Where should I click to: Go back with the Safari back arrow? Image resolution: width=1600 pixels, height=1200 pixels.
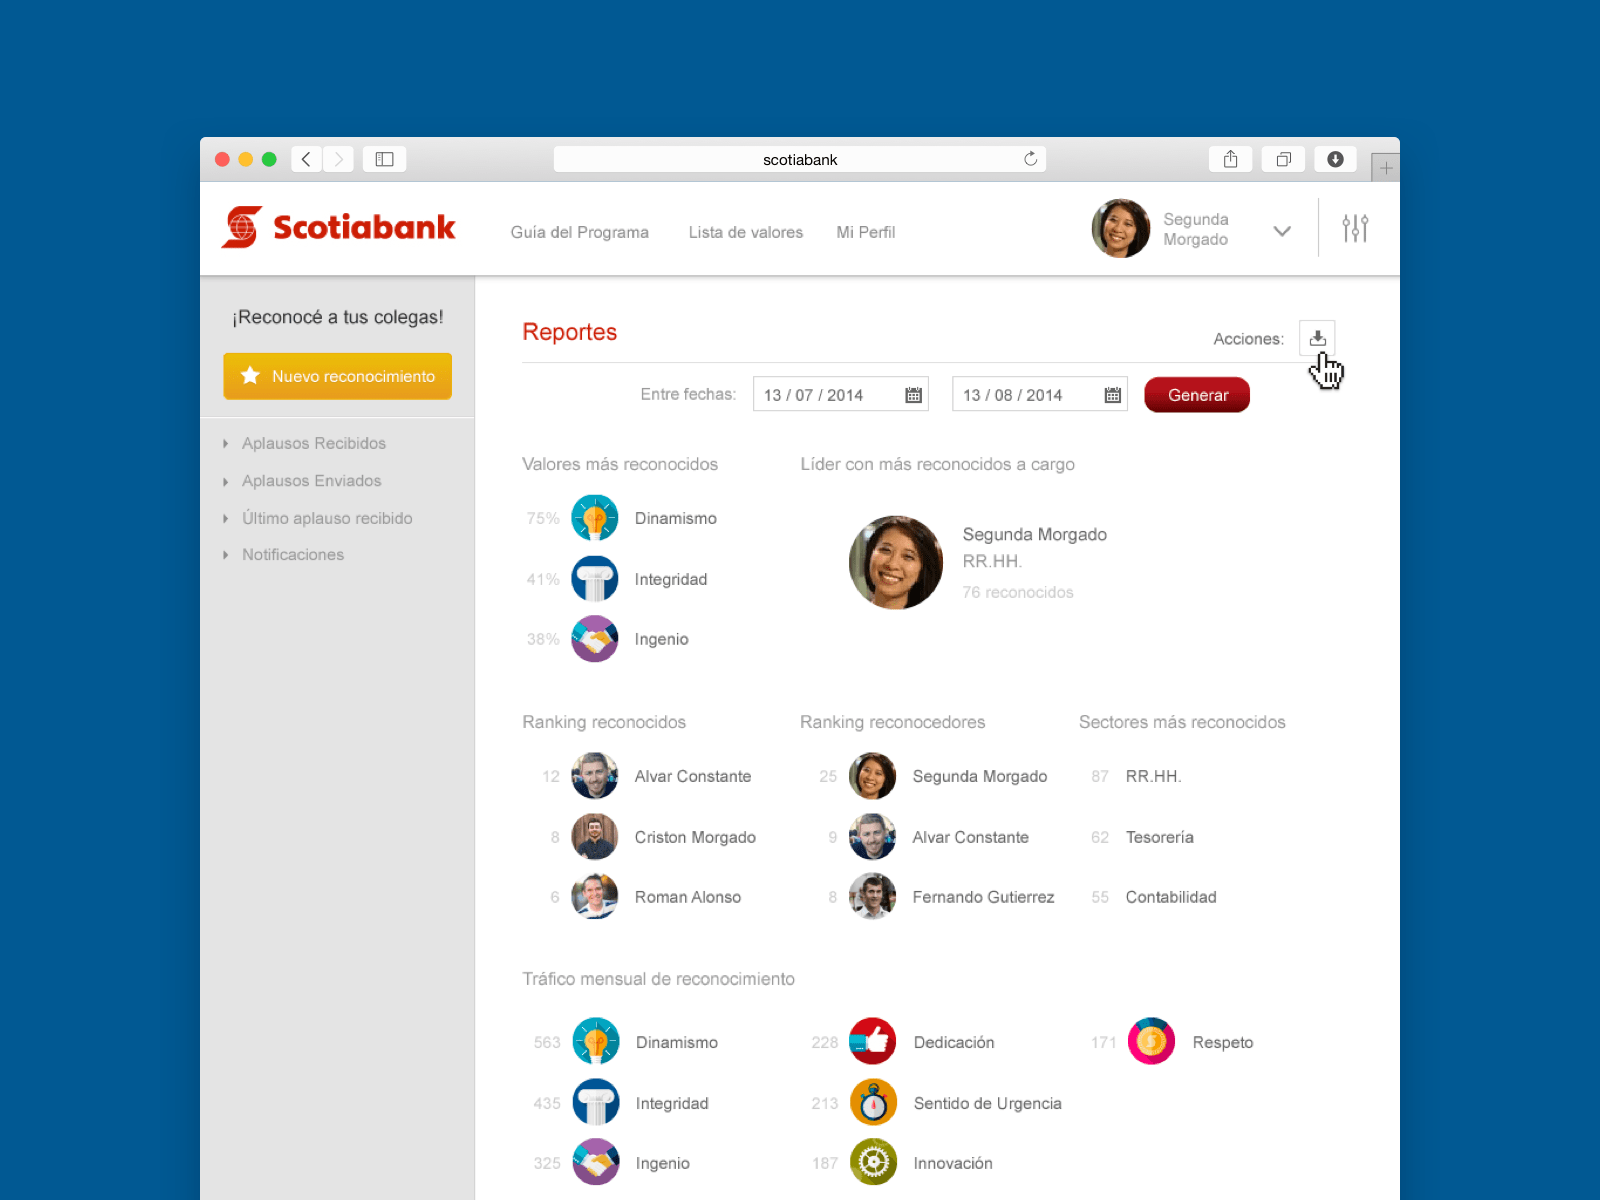pyautogui.click(x=306, y=159)
